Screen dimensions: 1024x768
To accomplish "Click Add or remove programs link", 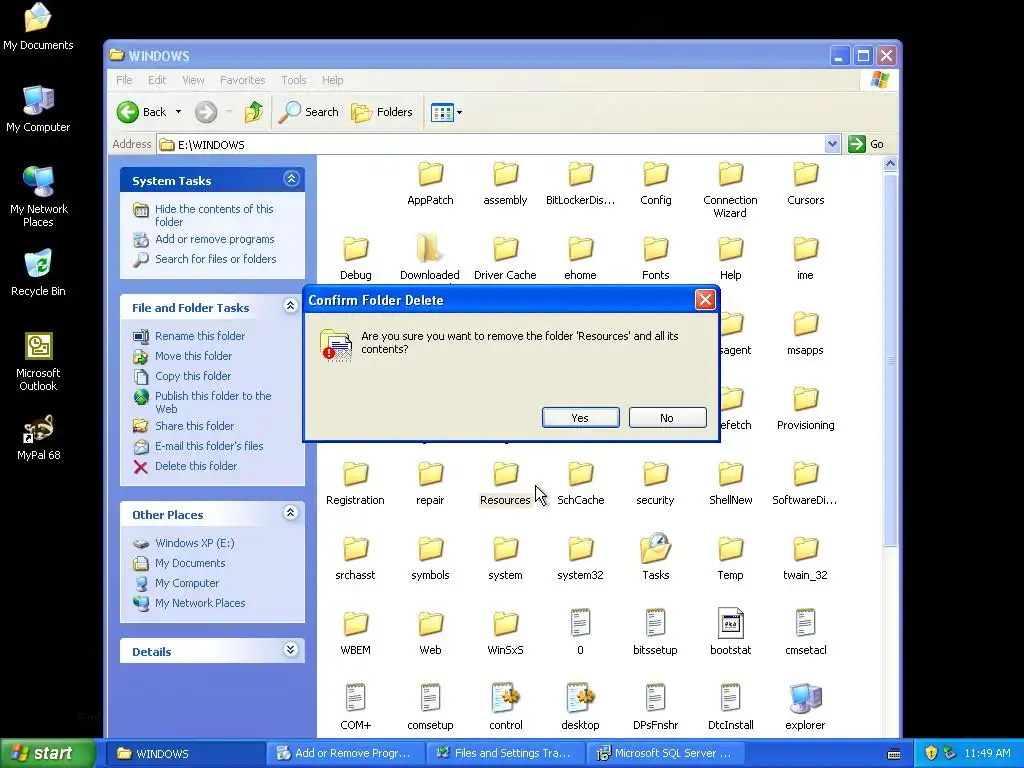I will tap(214, 239).
